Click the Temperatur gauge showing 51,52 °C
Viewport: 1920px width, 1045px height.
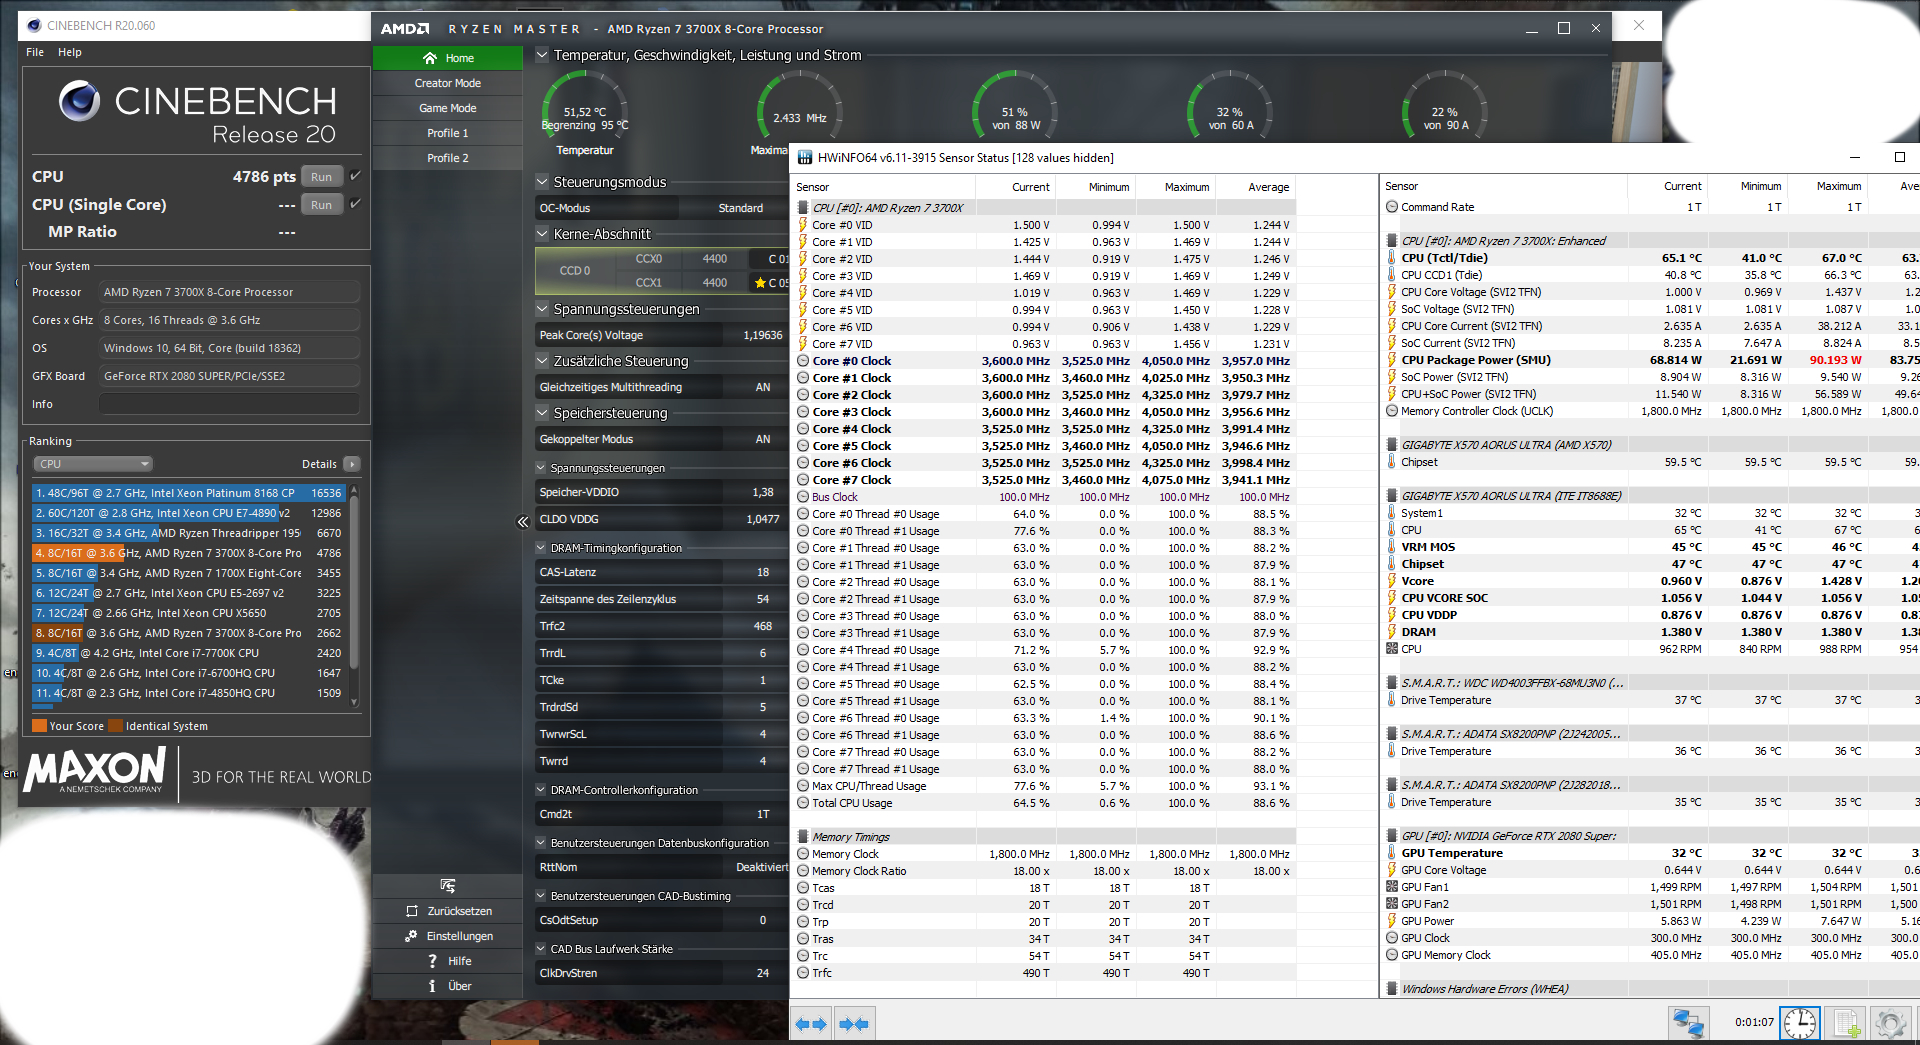(x=585, y=106)
